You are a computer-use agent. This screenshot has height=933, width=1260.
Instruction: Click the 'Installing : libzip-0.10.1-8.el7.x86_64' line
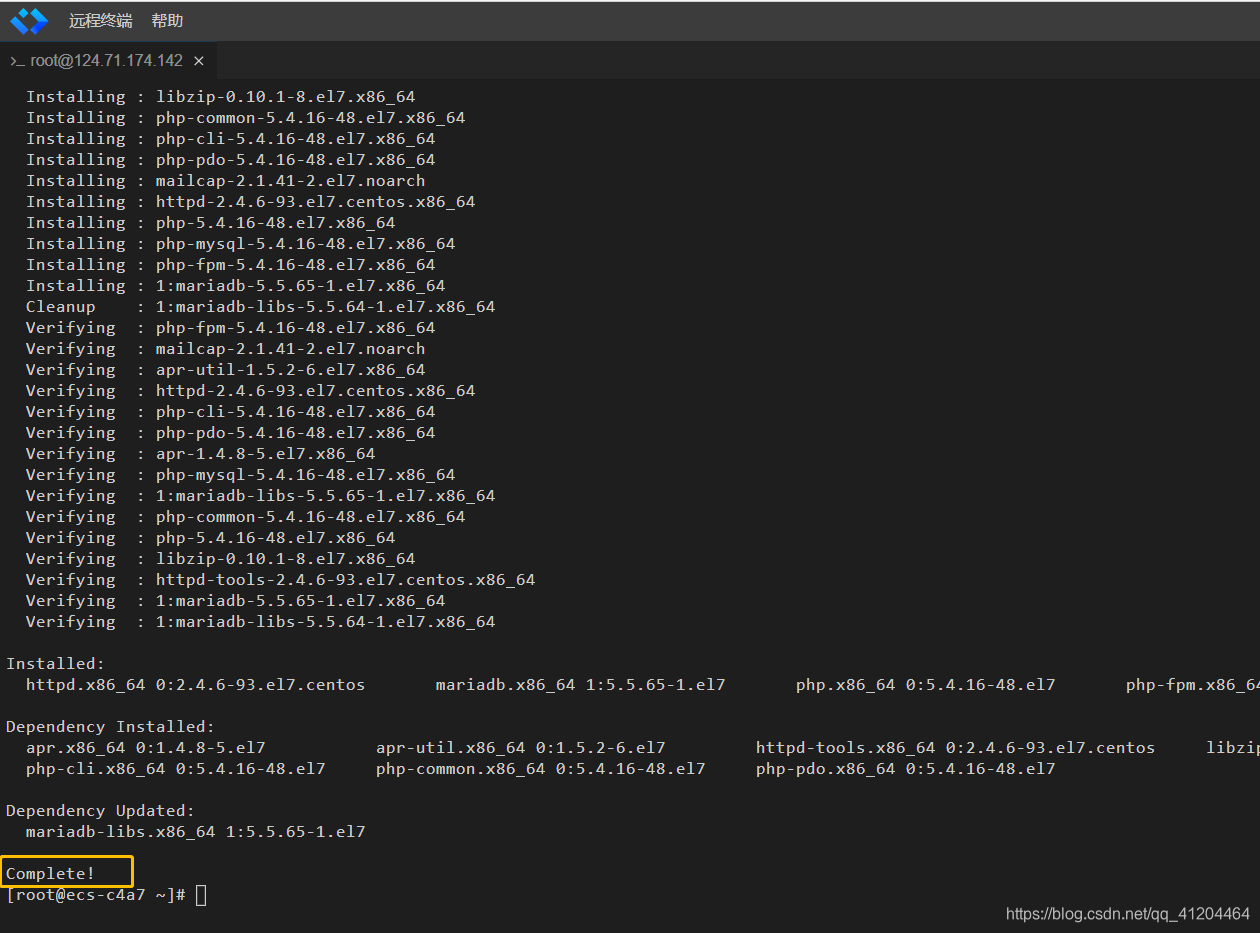pyautogui.click(x=220, y=97)
